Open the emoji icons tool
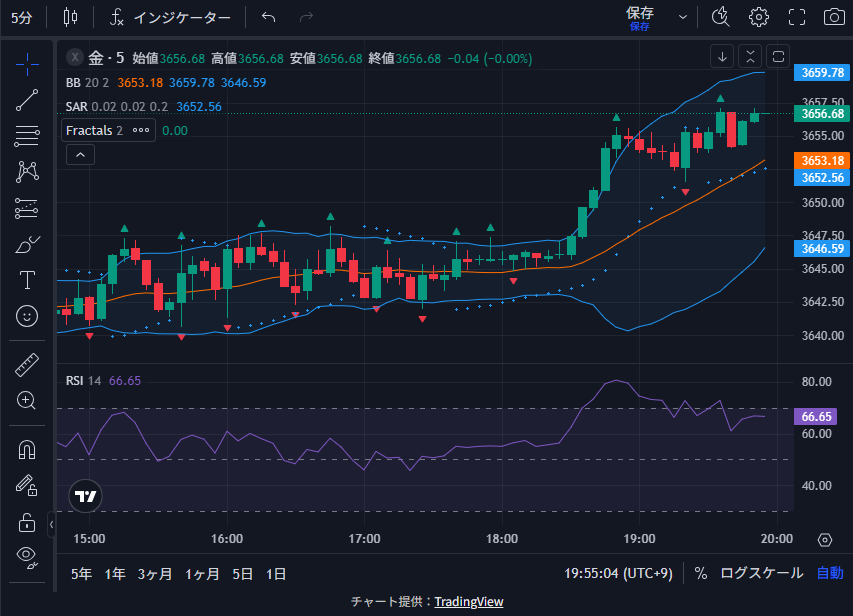This screenshot has height=616, width=853. point(27,316)
